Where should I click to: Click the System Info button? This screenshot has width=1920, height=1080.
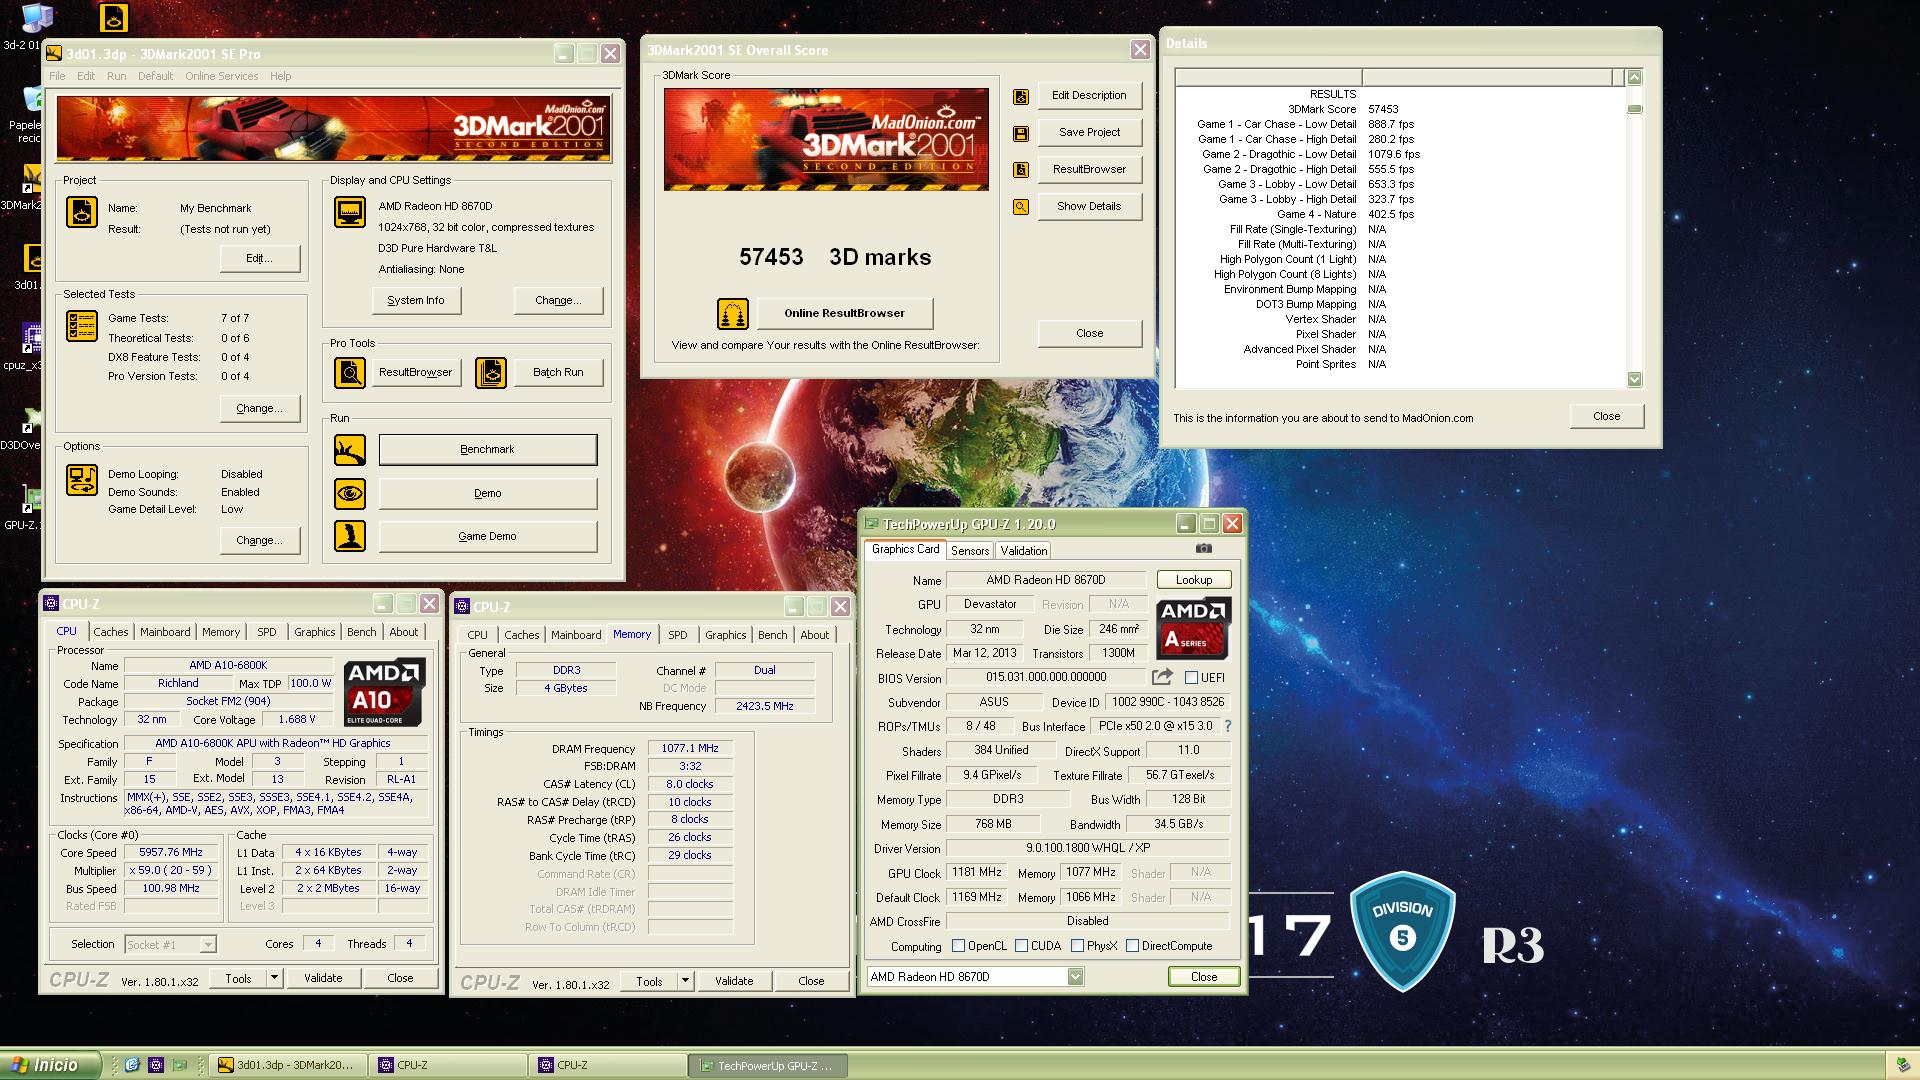416,300
